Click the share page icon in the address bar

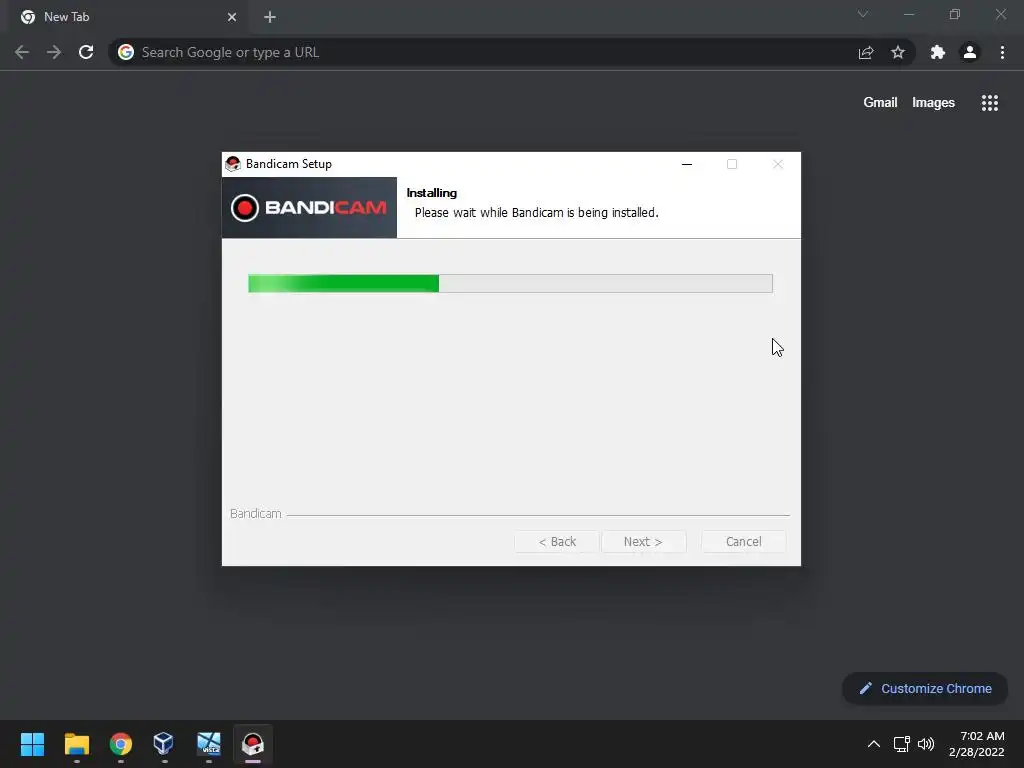click(866, 52)
